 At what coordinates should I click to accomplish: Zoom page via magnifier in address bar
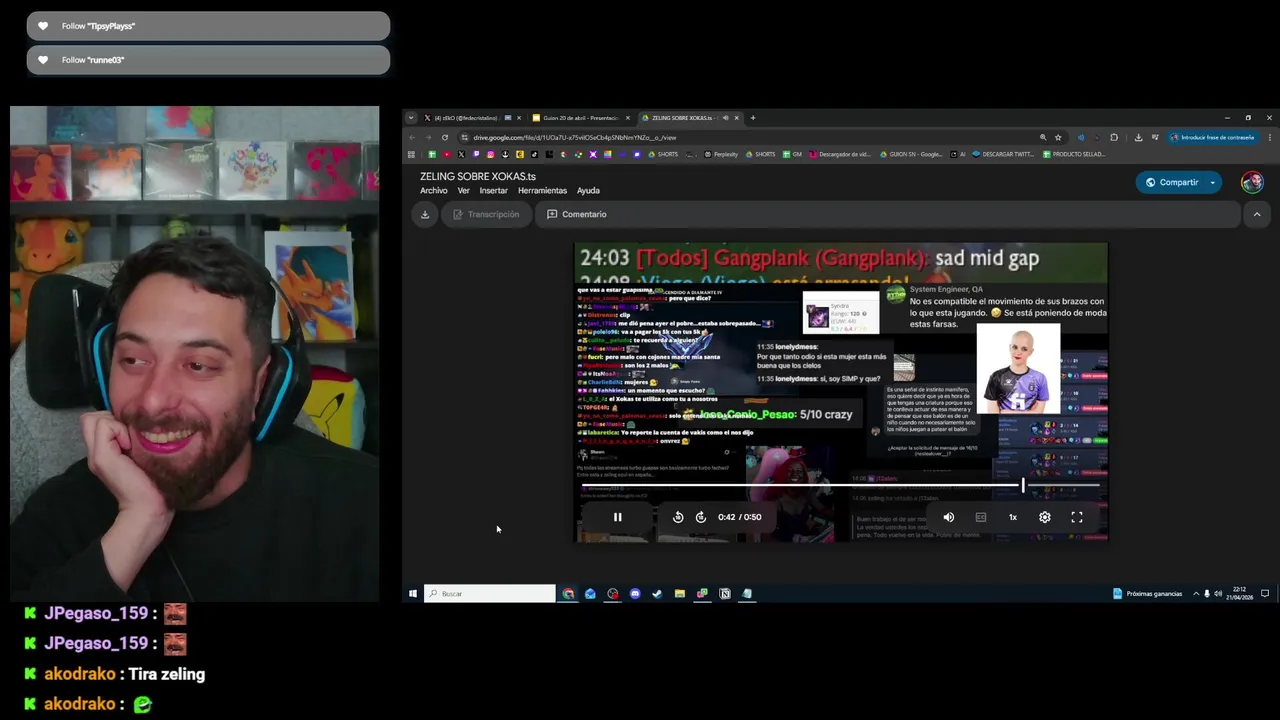pyautogui.click(x=1043, y=137)
